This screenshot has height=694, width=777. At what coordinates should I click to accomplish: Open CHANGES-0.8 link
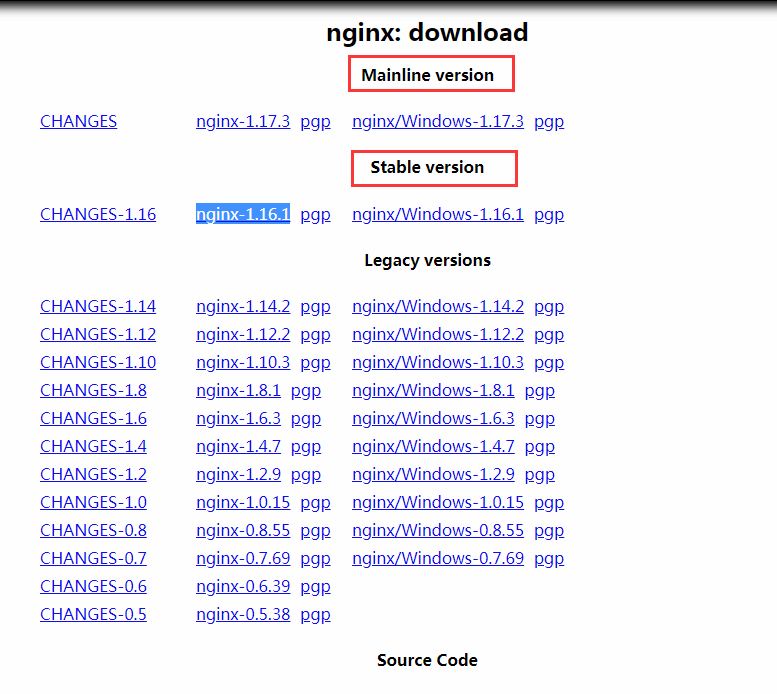point(93,531)
